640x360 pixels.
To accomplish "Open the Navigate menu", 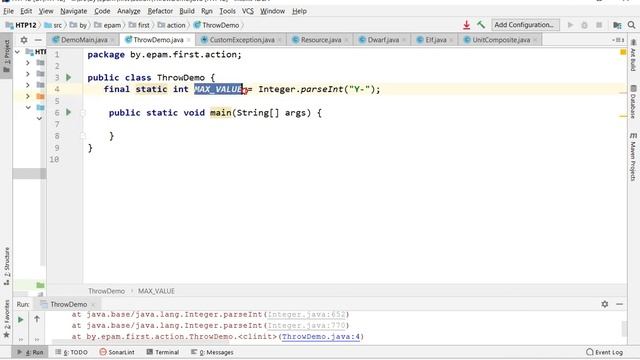I will point(73,11).
